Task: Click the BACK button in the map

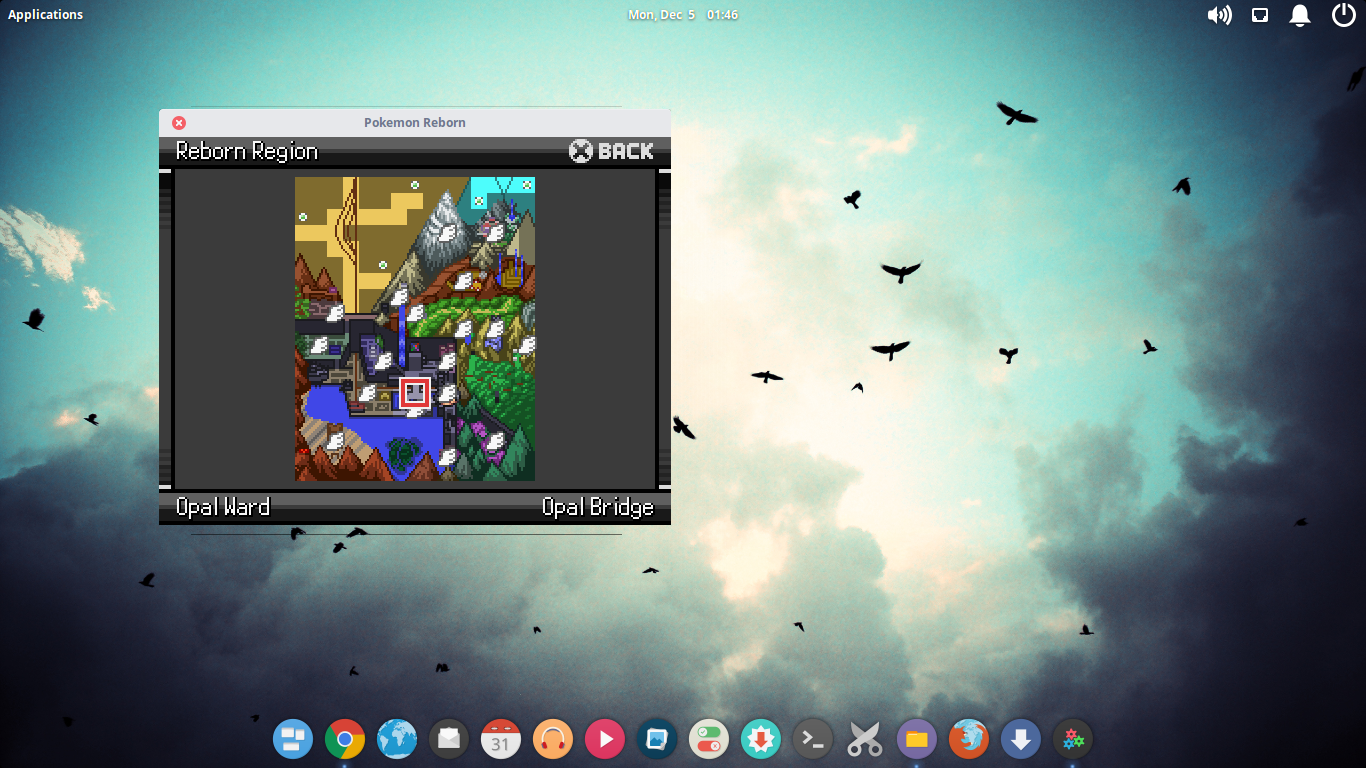Action: click(611, 151)
